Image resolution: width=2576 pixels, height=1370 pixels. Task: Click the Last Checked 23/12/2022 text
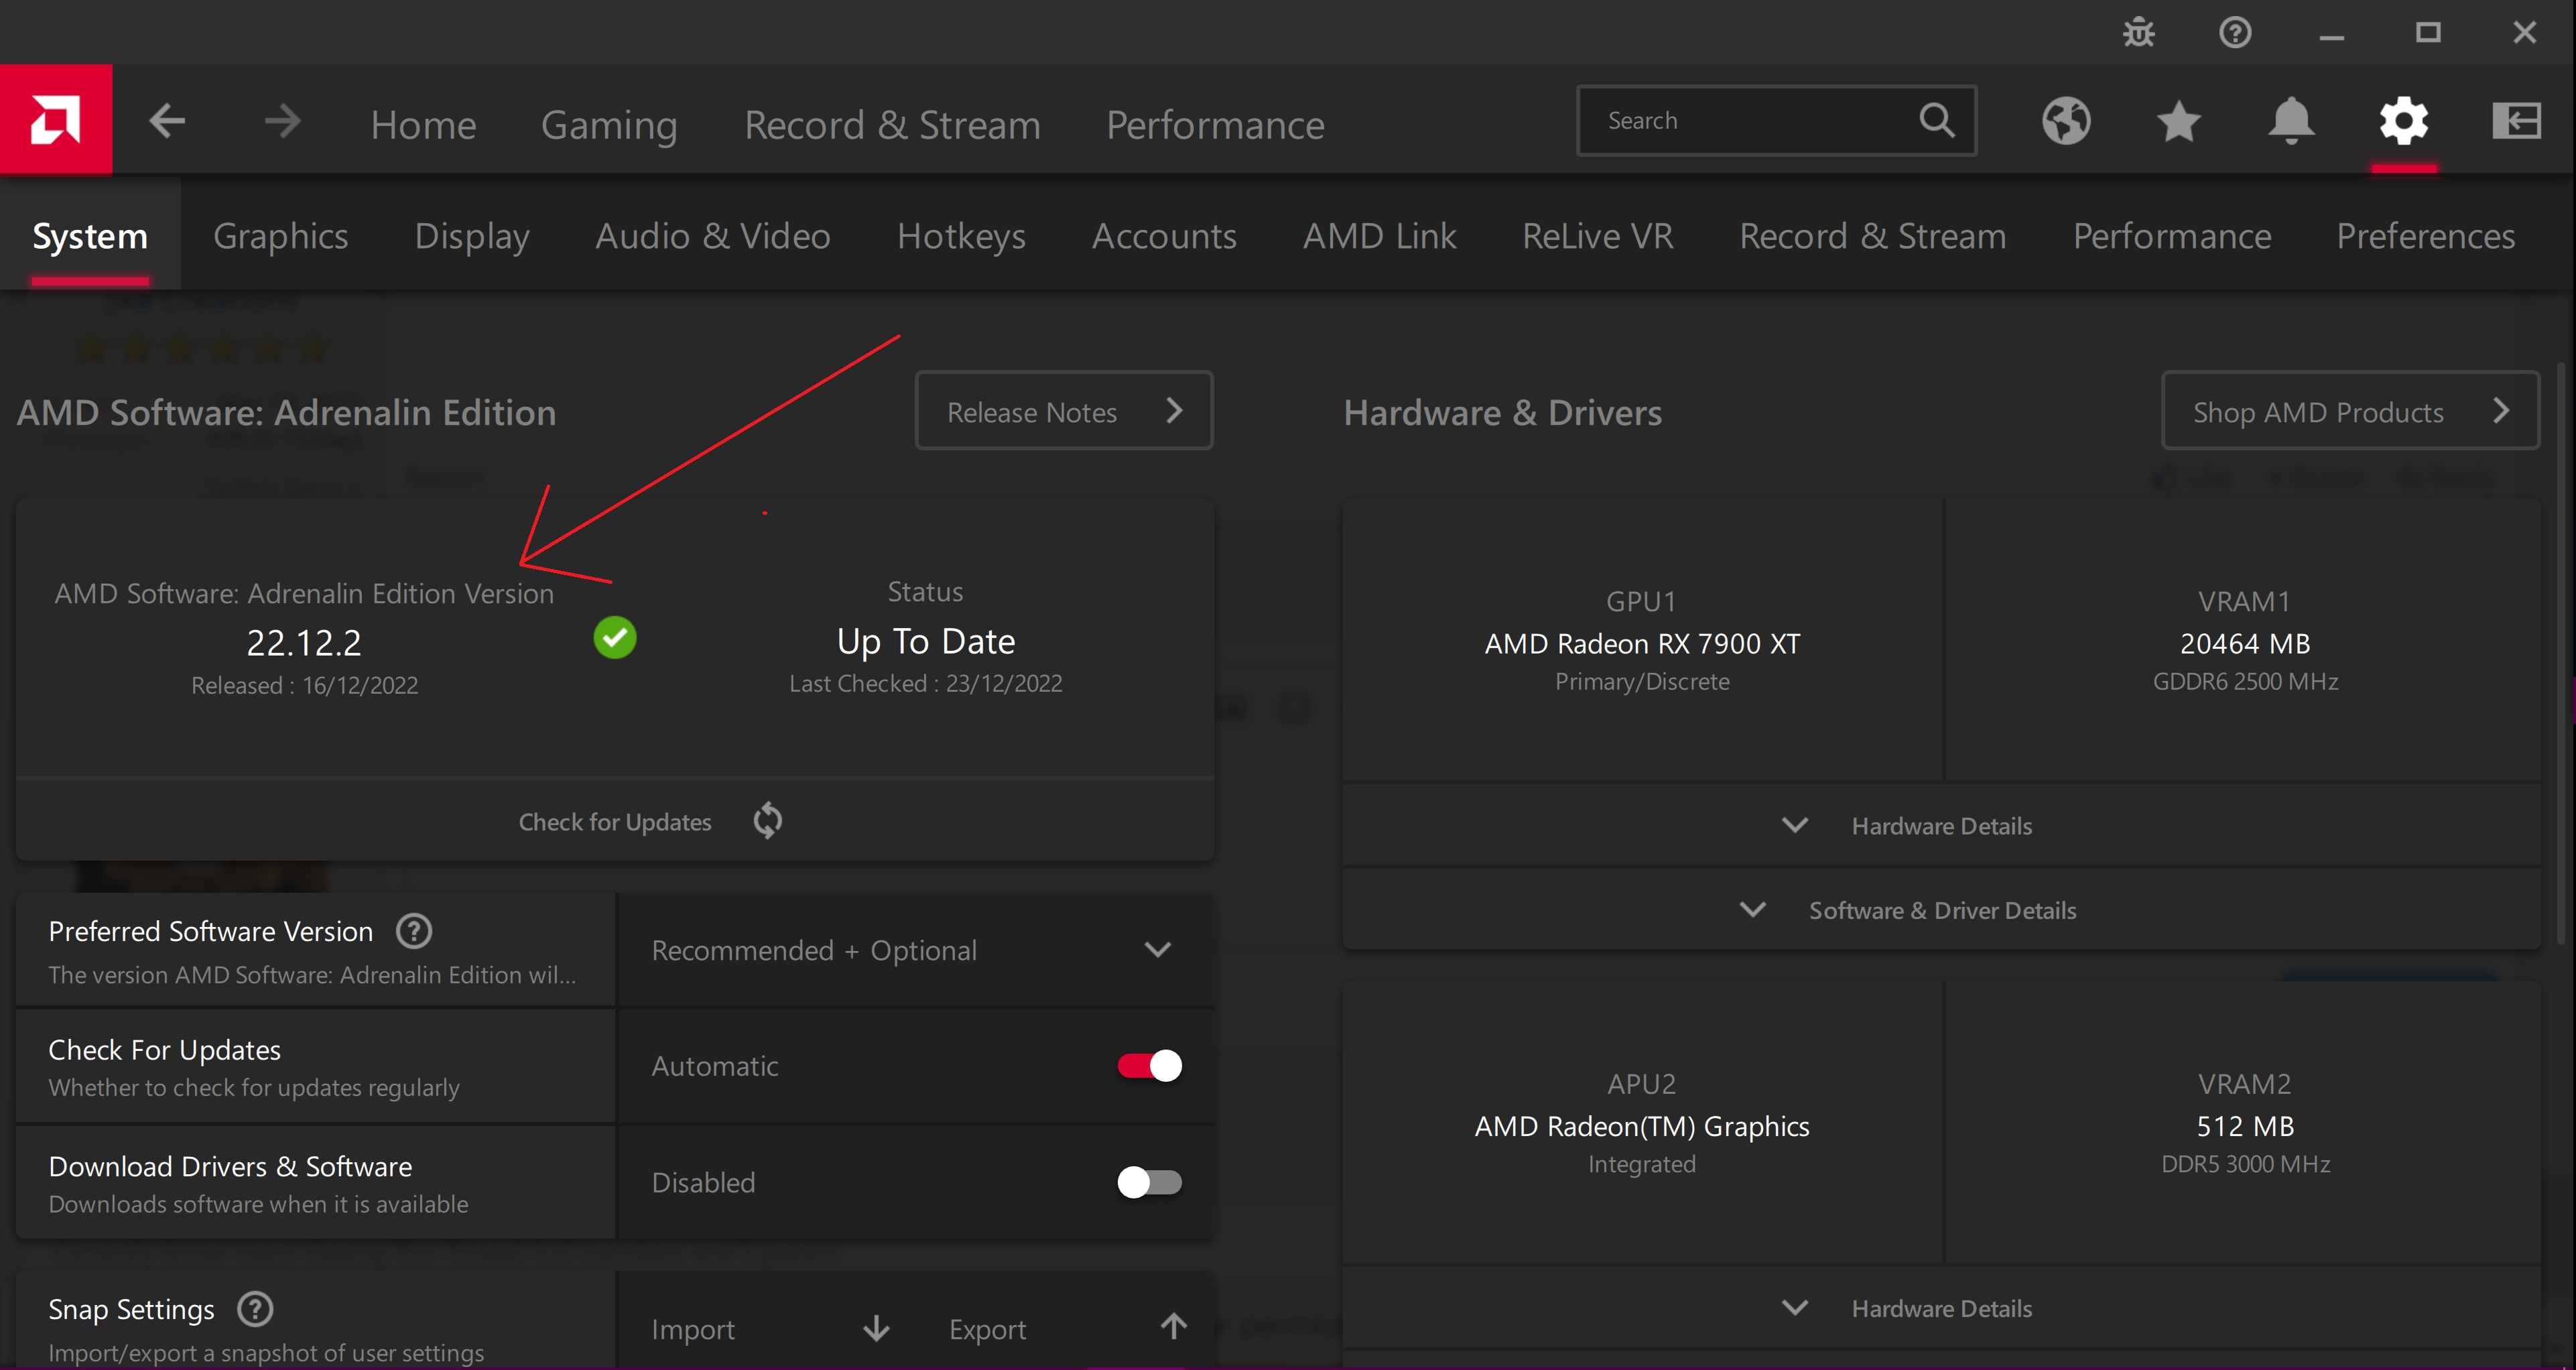tap(926, 683)
